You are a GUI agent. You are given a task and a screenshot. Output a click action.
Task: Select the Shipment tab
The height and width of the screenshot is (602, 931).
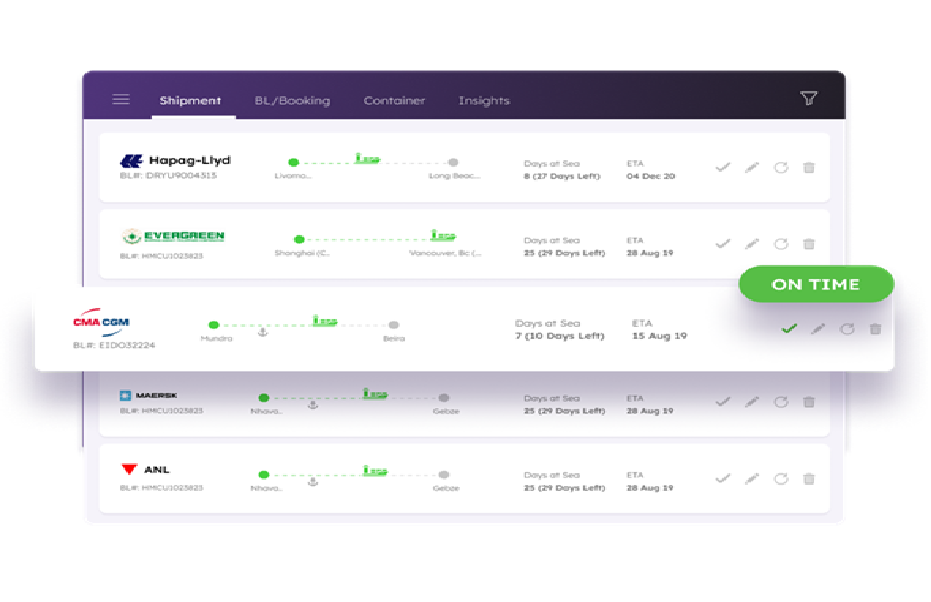[x=190, y=100]
